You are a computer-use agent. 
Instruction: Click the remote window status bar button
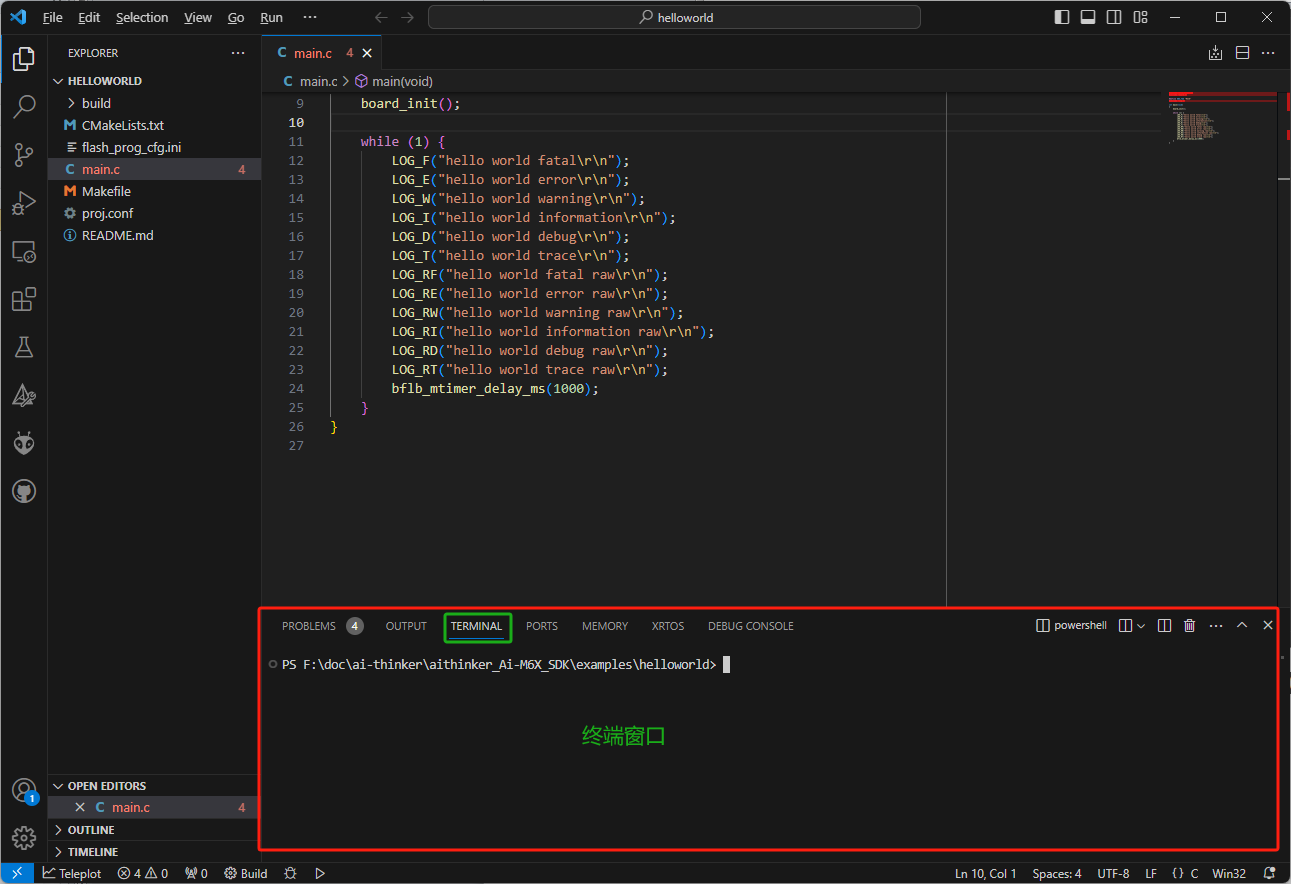tap(17, 873)
